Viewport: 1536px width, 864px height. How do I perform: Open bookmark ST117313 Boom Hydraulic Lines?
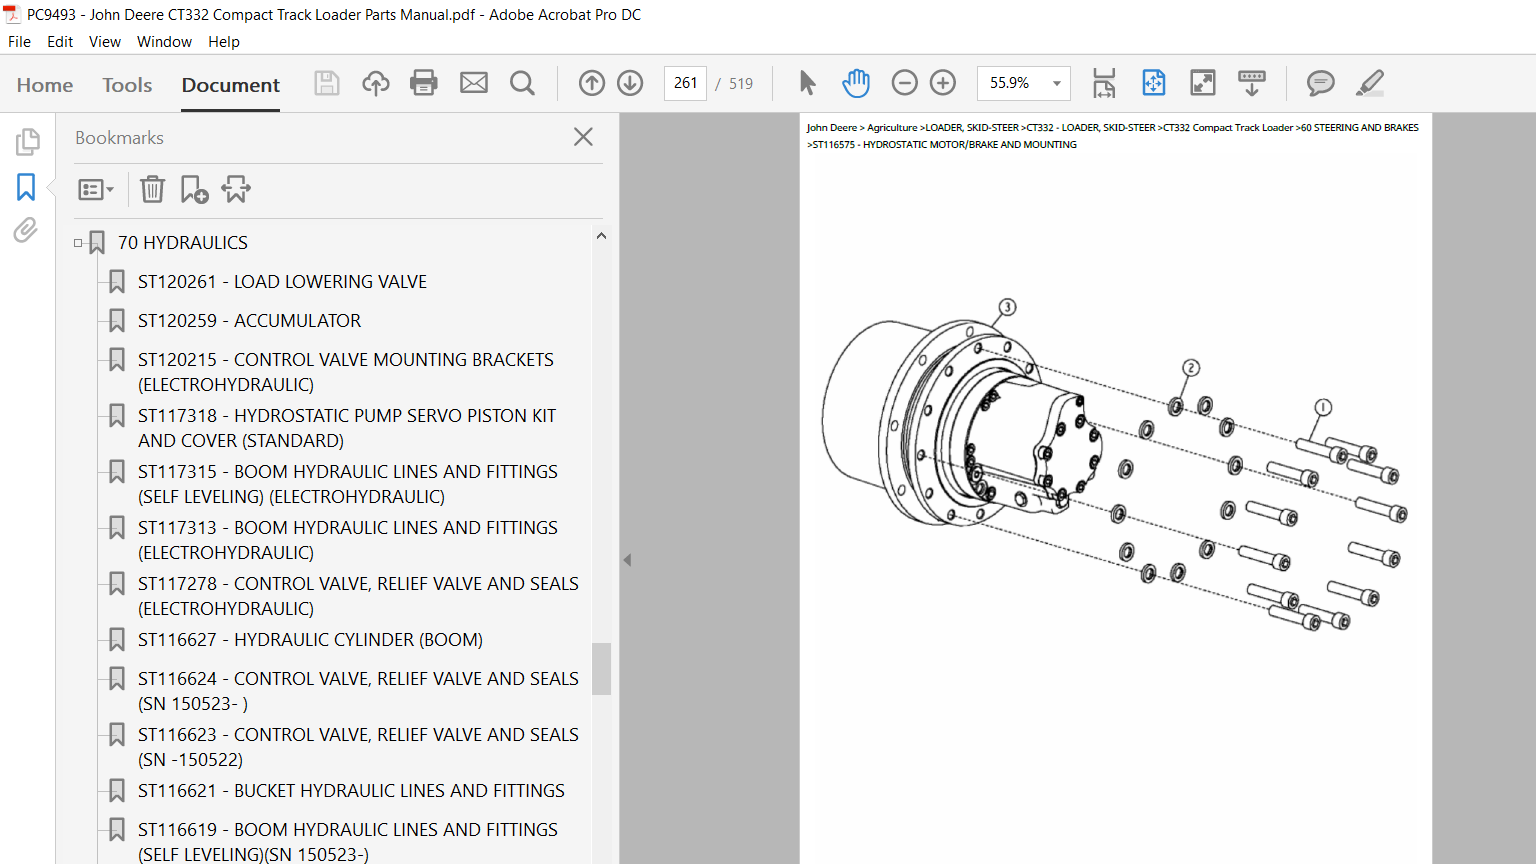348,540
